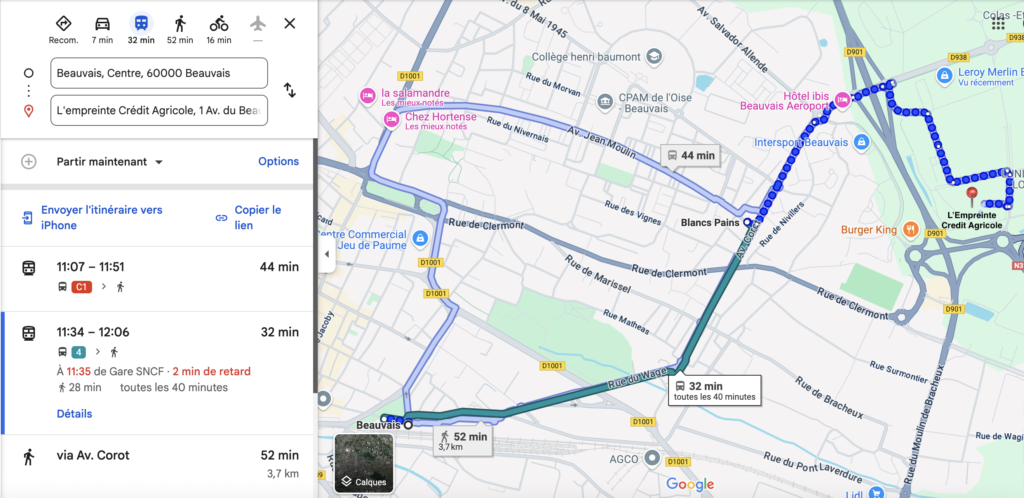Edit the starting point Beauvais field
The height and width of the screenshot is (498, 1024).
[159, 73]
